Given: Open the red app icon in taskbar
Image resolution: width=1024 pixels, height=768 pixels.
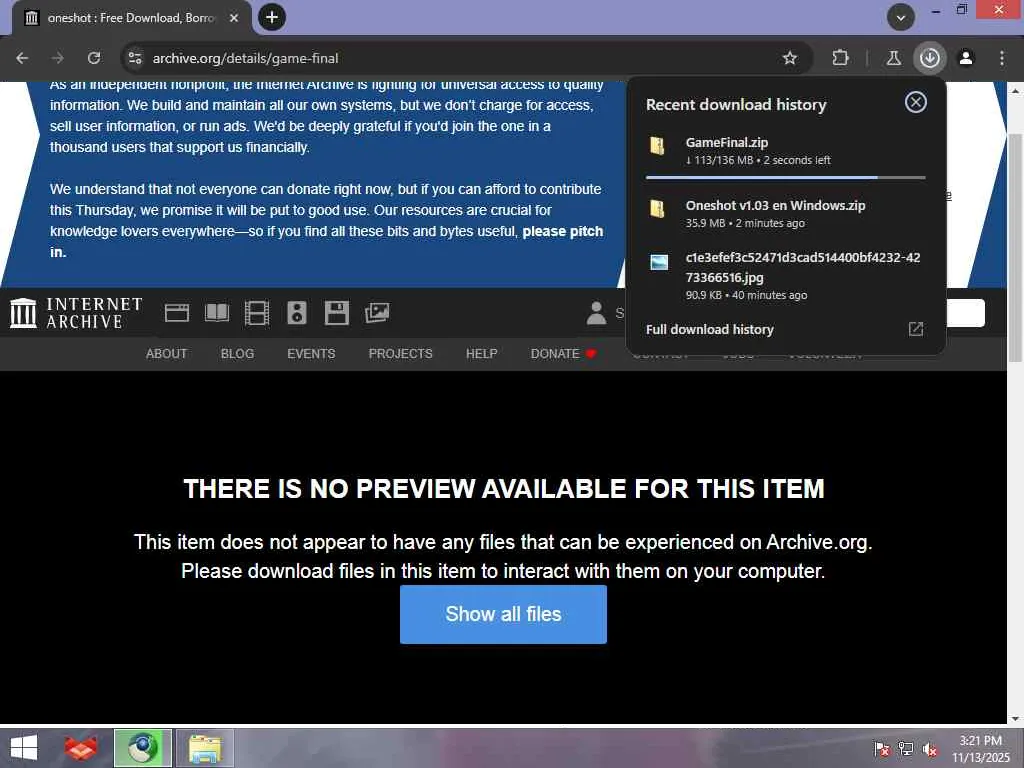Looking at the screenshot, I should 81,748.
